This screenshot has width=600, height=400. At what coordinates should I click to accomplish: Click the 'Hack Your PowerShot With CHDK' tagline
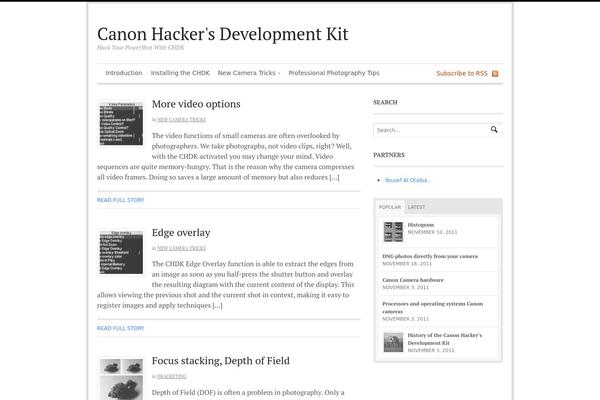140,47
